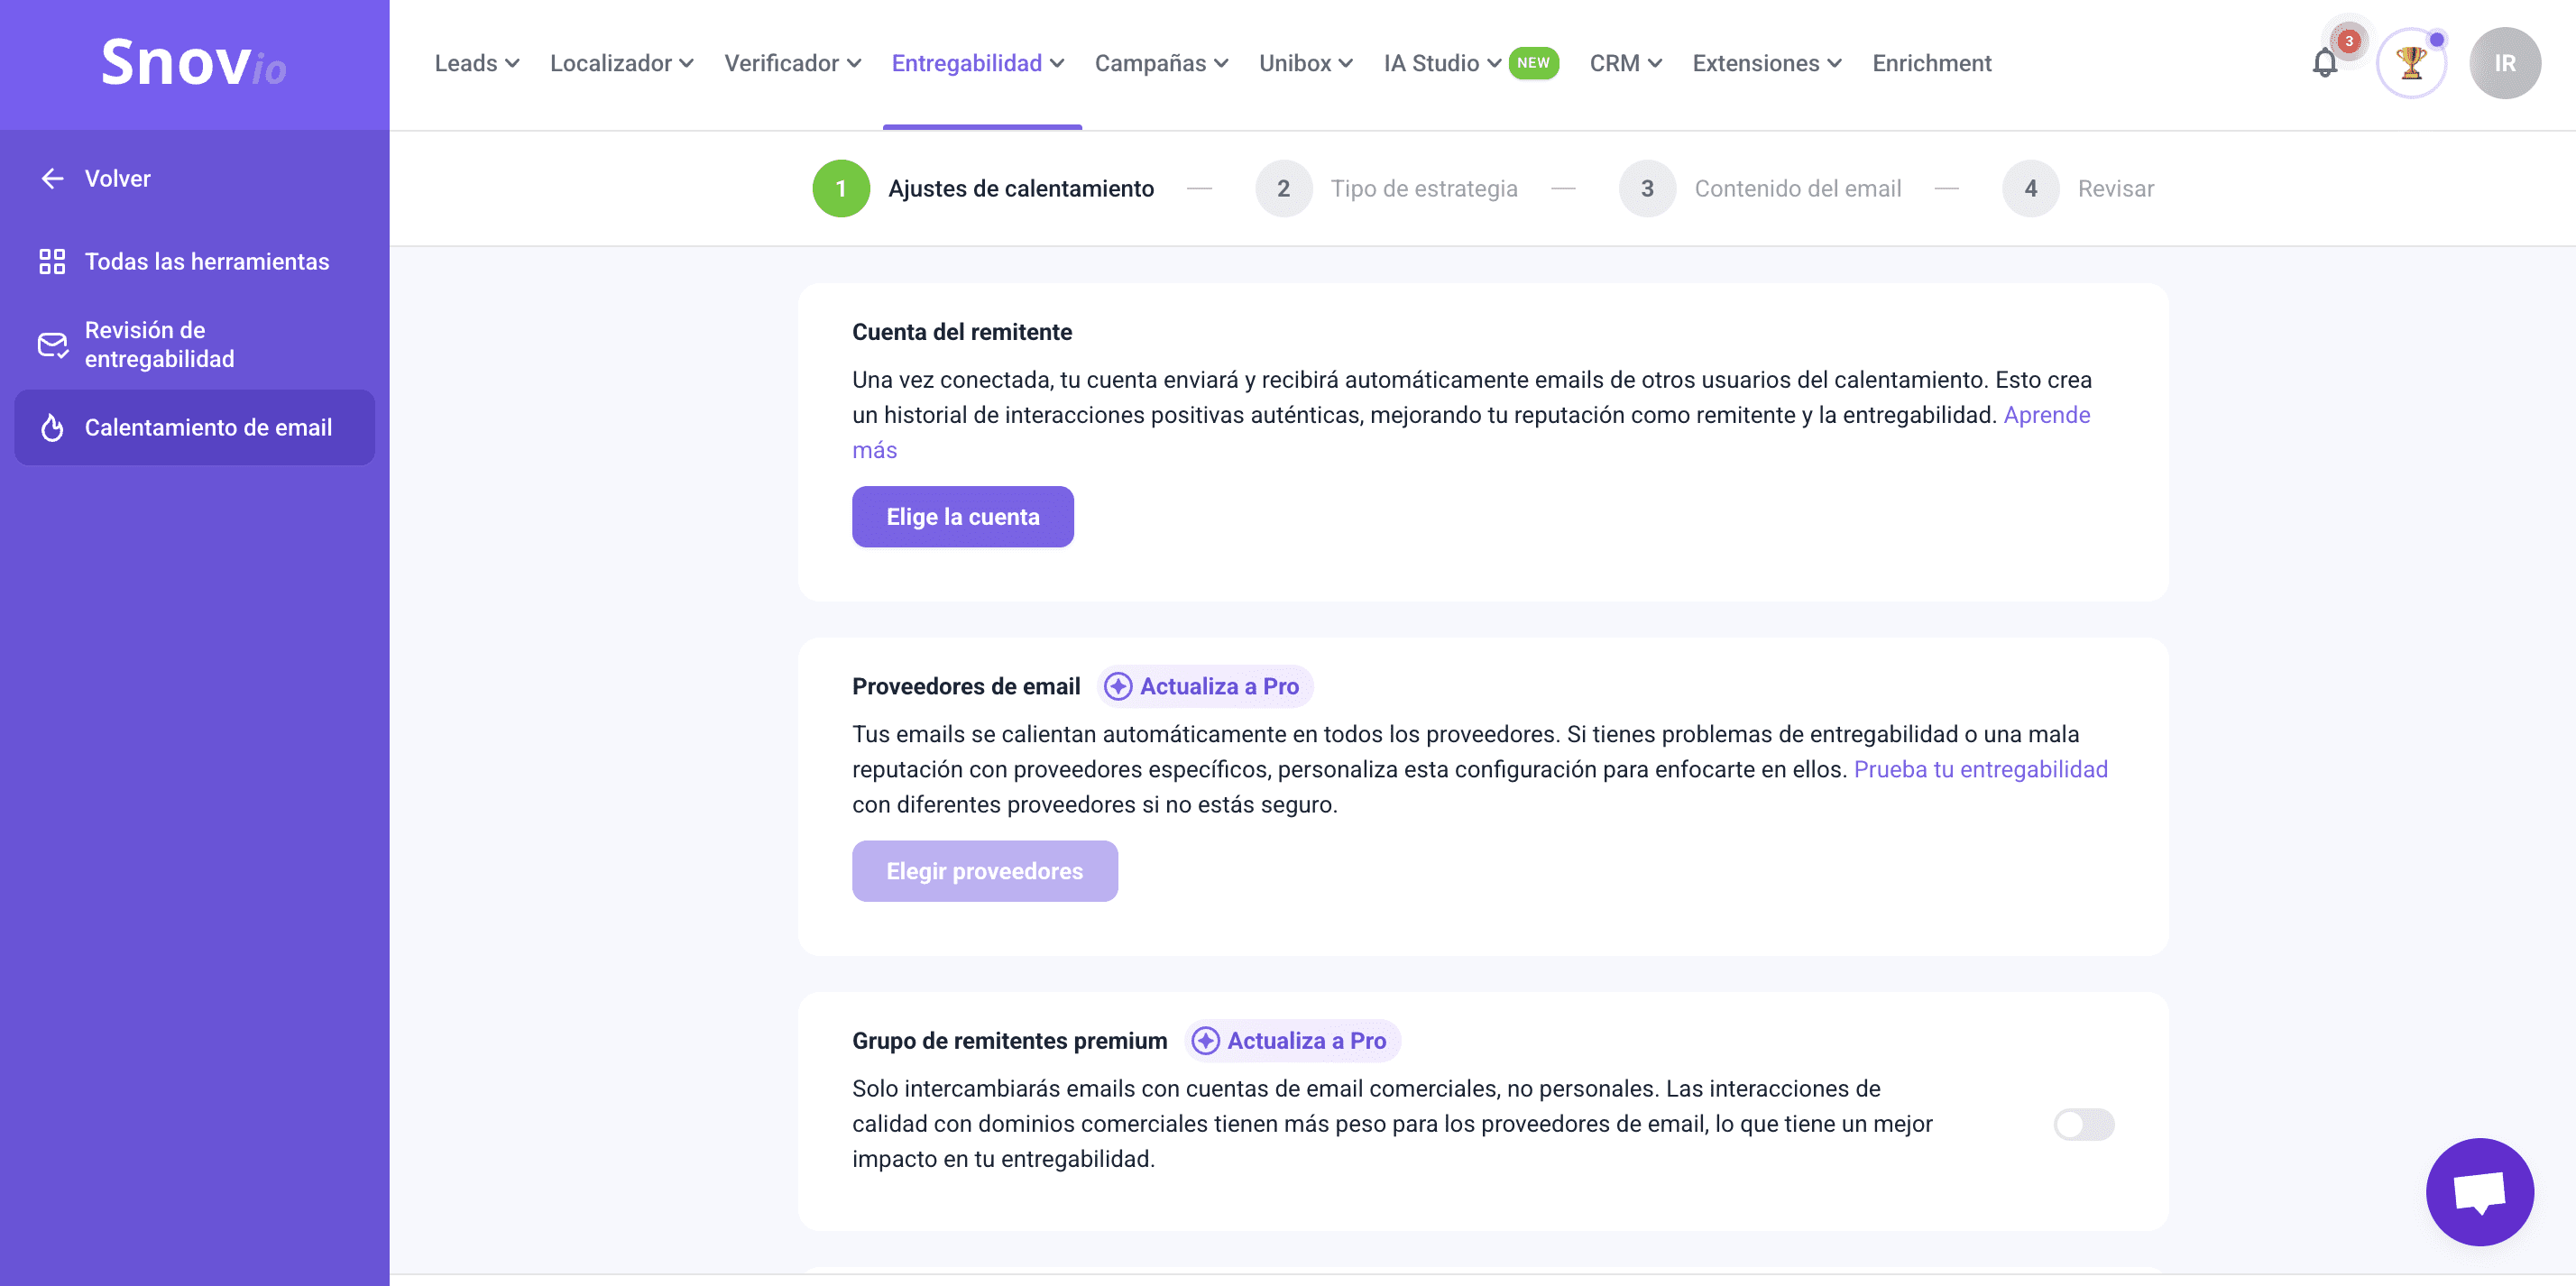
Task: Open the CRM dropdown menu
Action: 1624,62
